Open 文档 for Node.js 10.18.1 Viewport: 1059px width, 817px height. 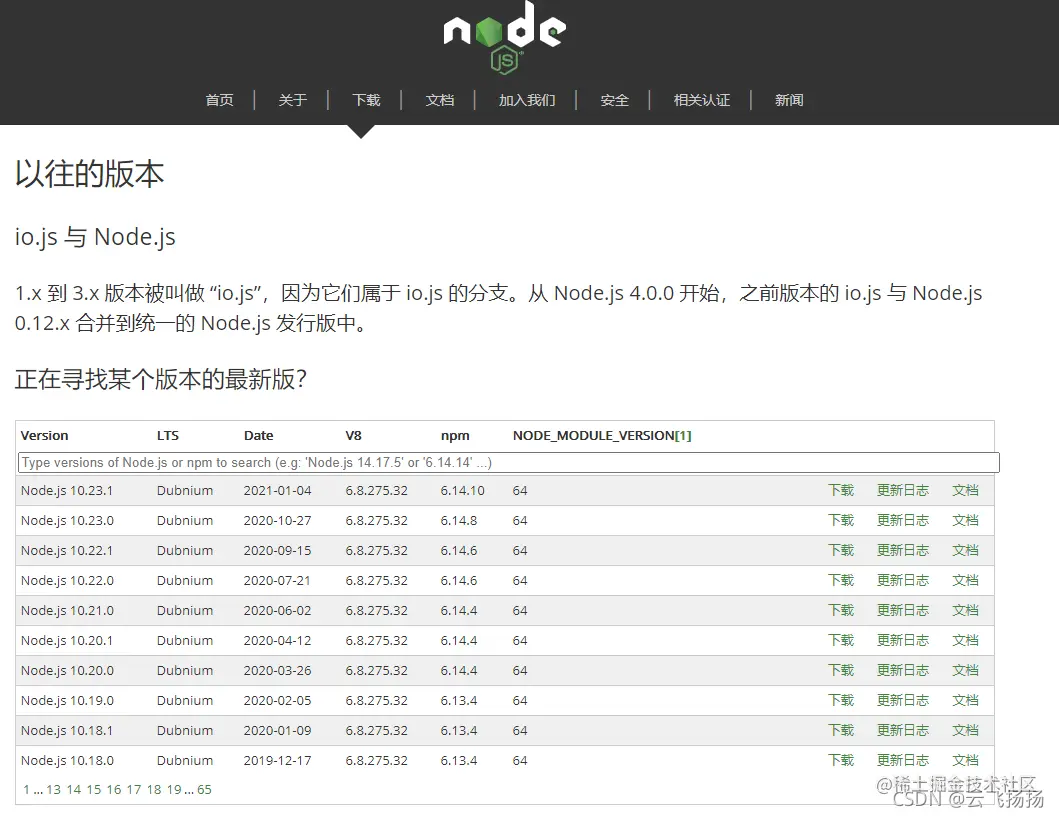pyautogui.click(x=966, y=730)
